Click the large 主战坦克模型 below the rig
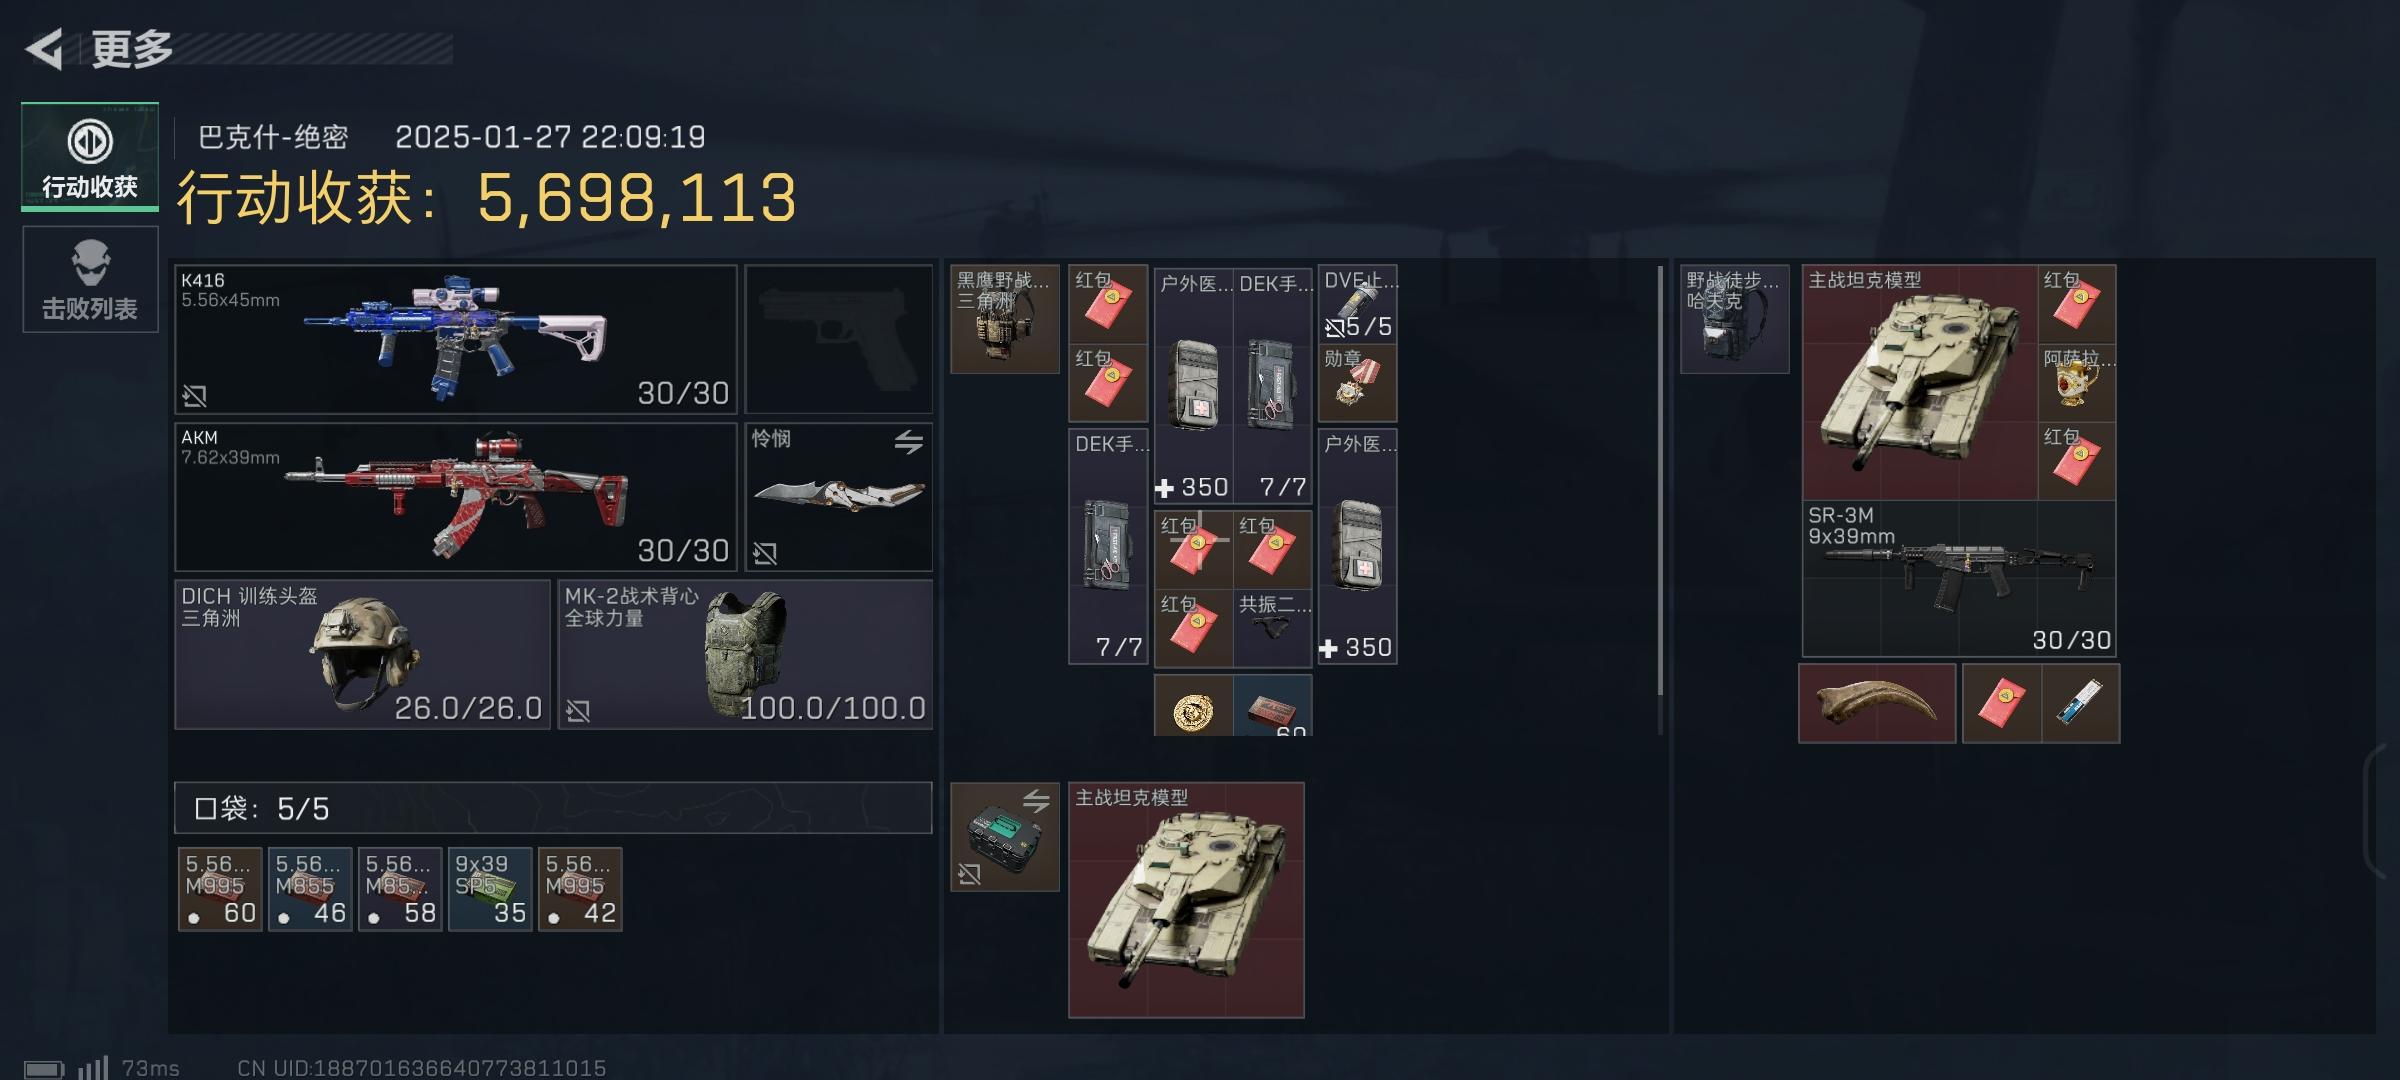Screen dimensions: 2400x1080 pyautogui.click(x=1186, y=900)
